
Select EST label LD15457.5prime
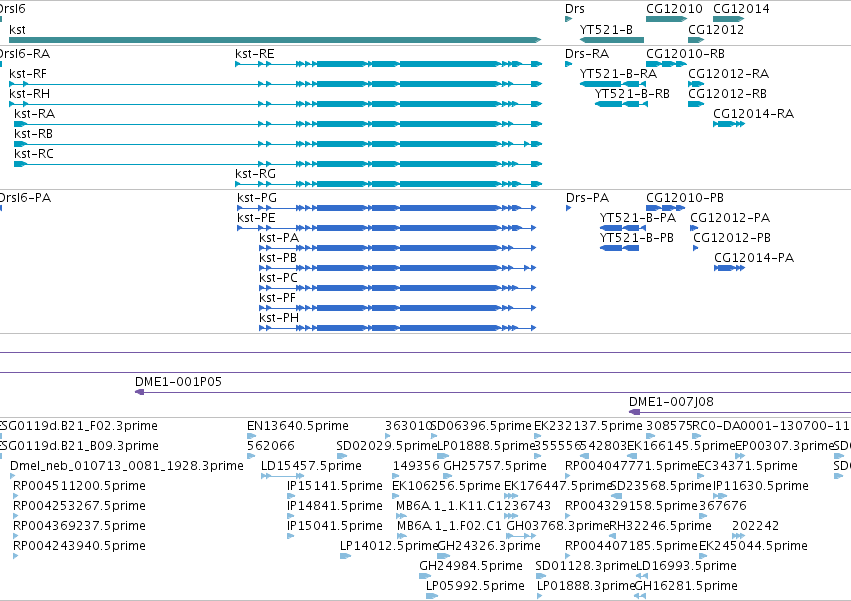pos(311,466)
